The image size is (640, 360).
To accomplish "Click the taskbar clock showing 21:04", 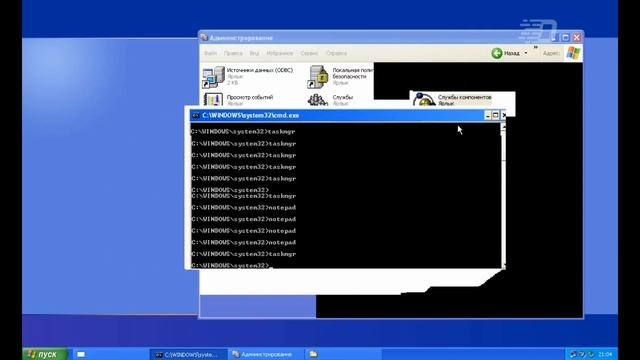I will coord(605,354).
